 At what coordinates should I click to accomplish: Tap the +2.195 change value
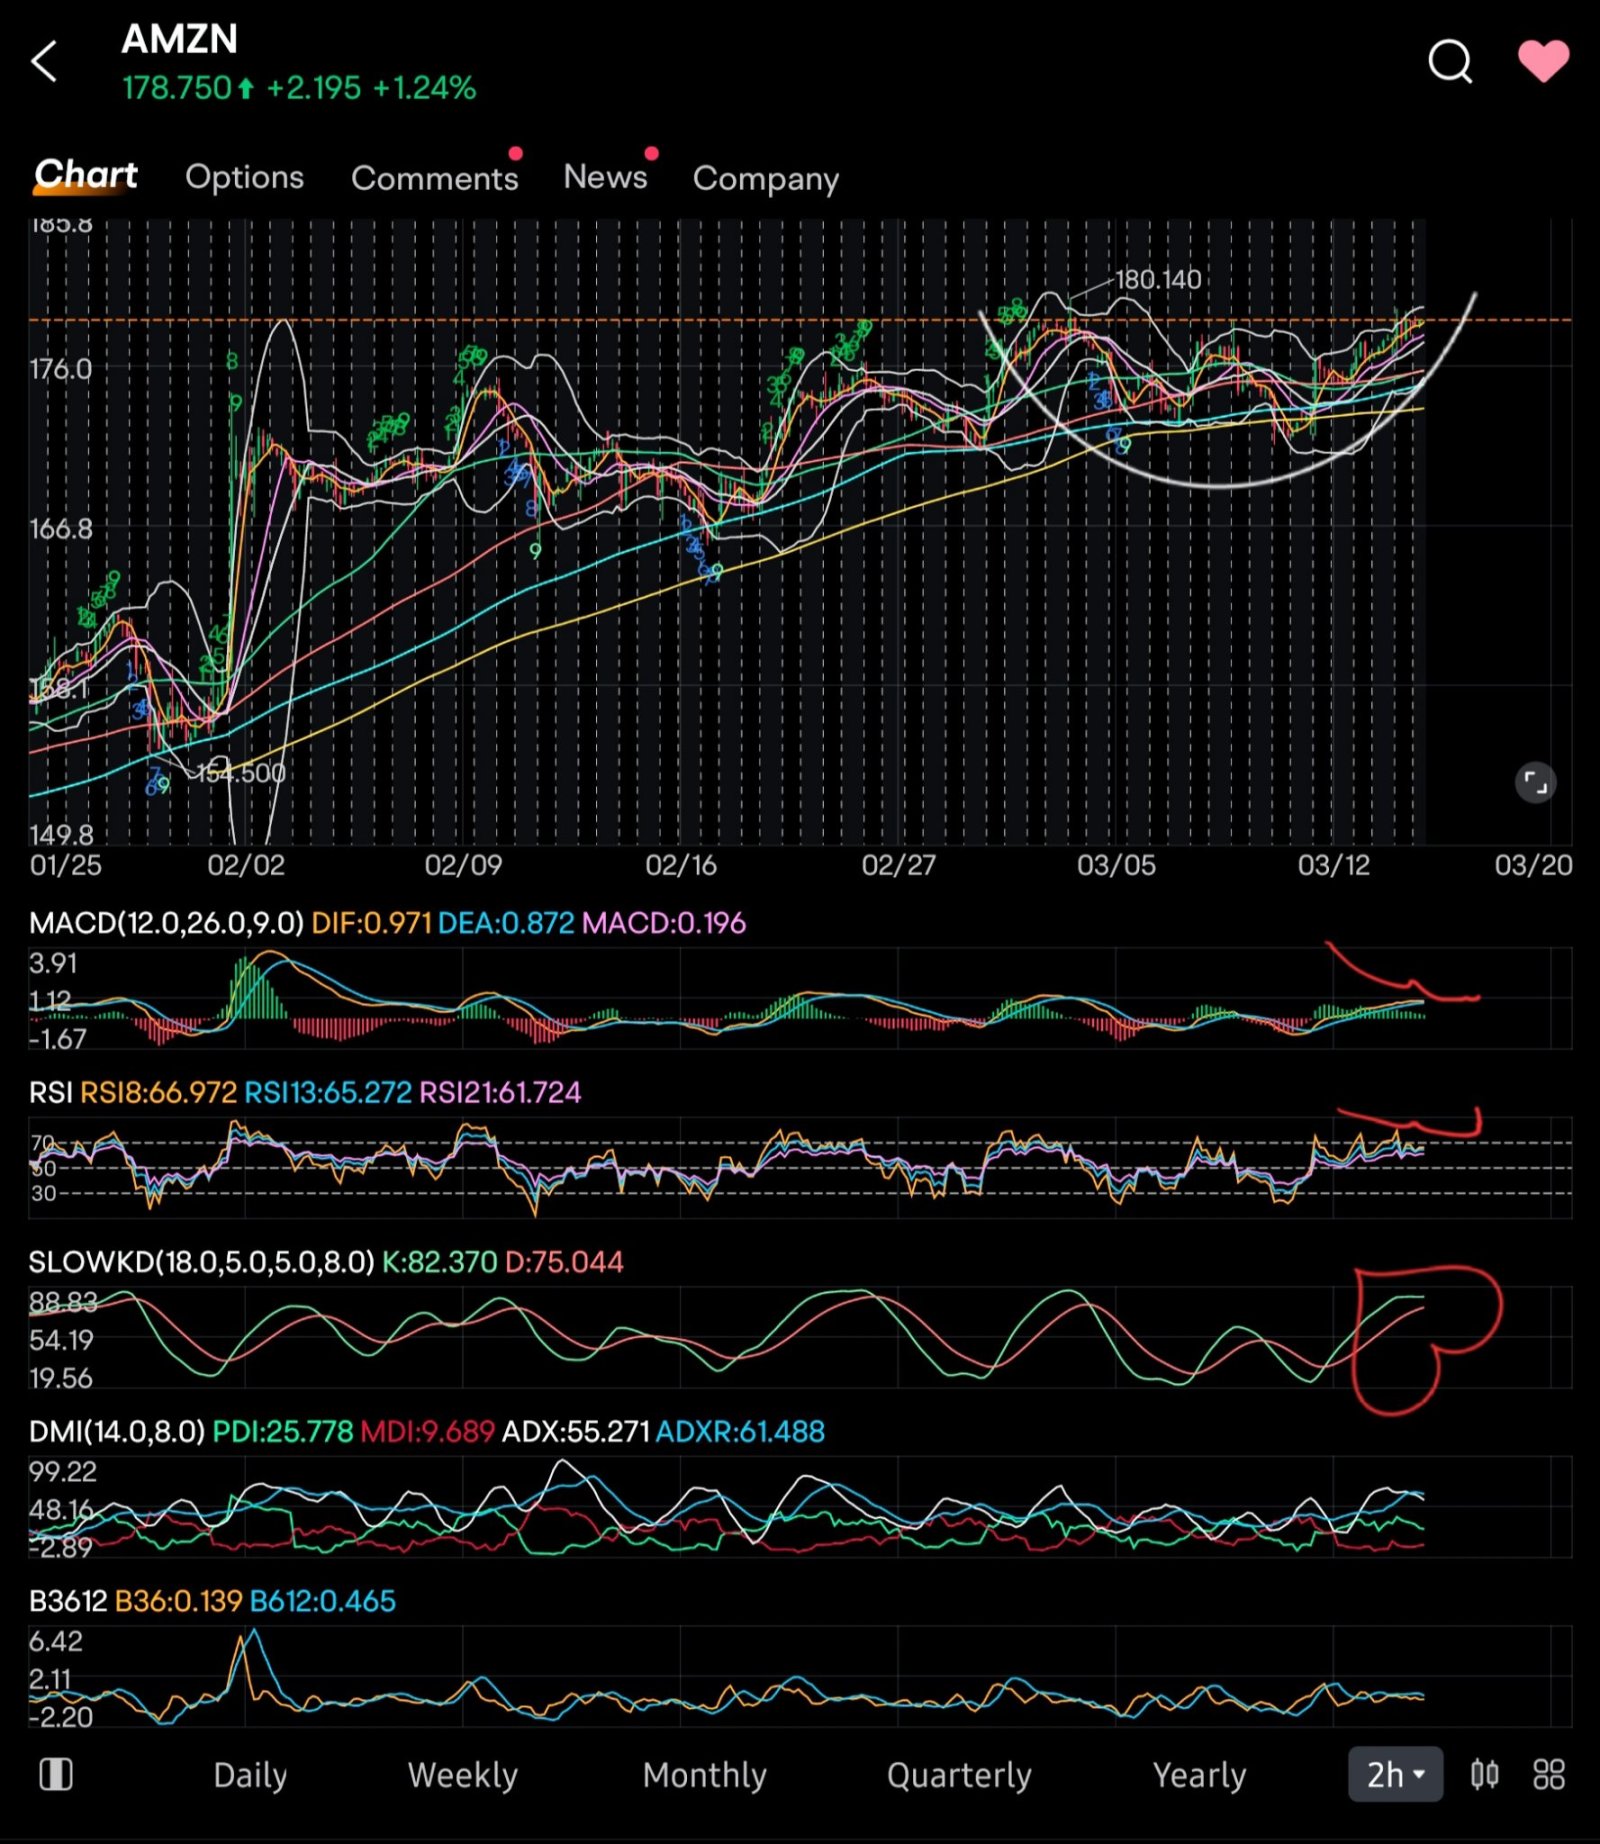coord(313,88)
